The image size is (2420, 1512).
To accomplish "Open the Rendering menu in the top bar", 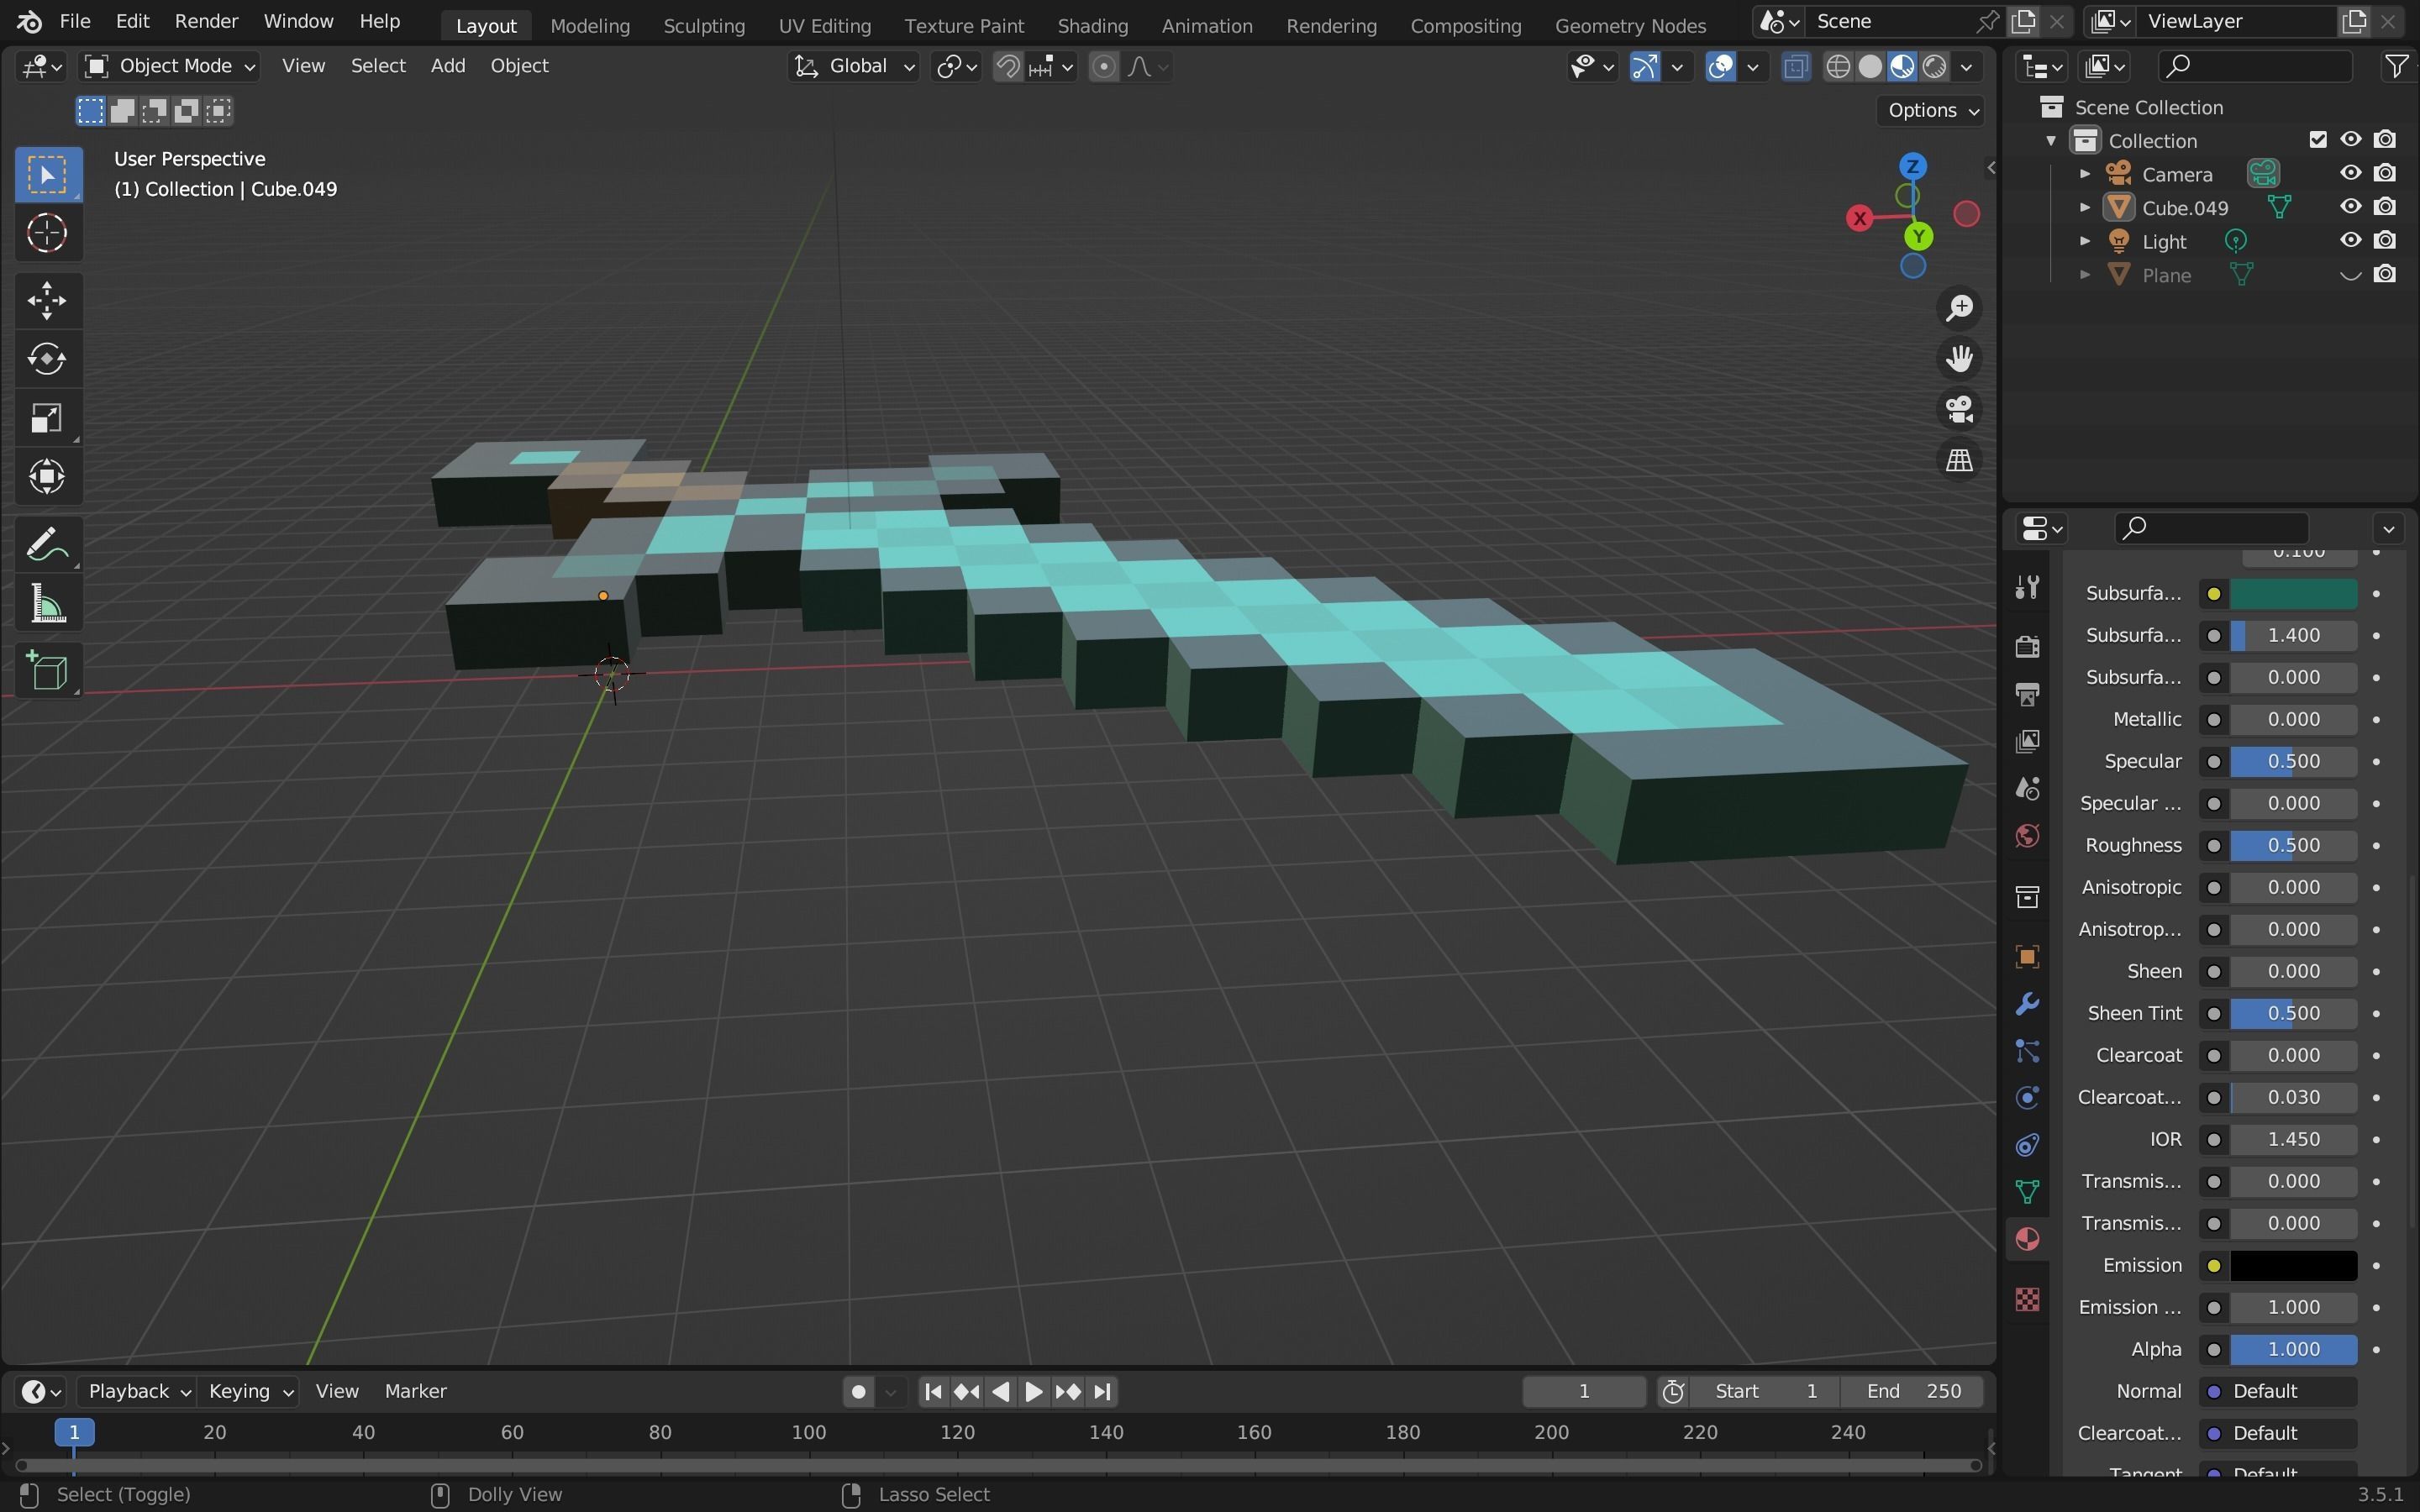I will coord(1331,25).
